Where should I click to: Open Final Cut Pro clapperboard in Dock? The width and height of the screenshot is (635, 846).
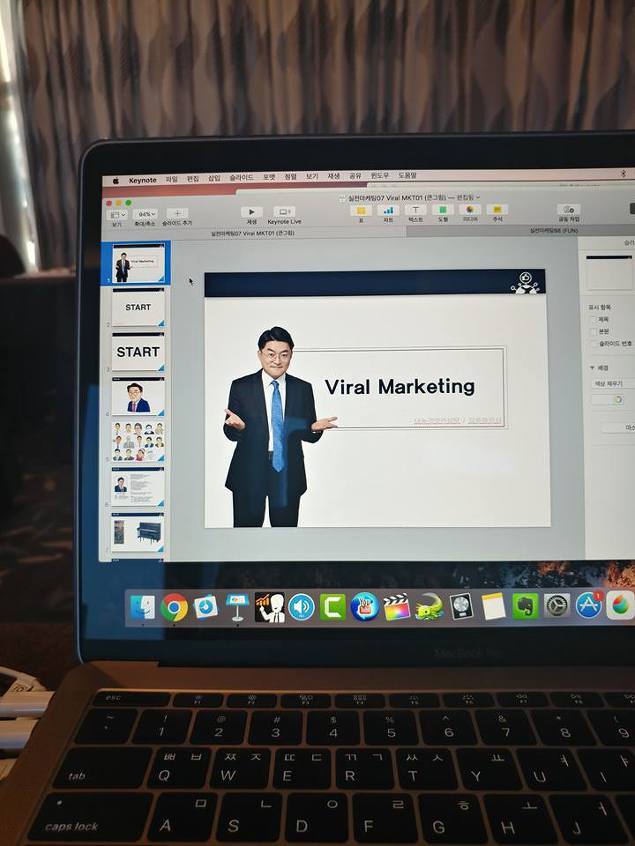(x=397, y=606)
